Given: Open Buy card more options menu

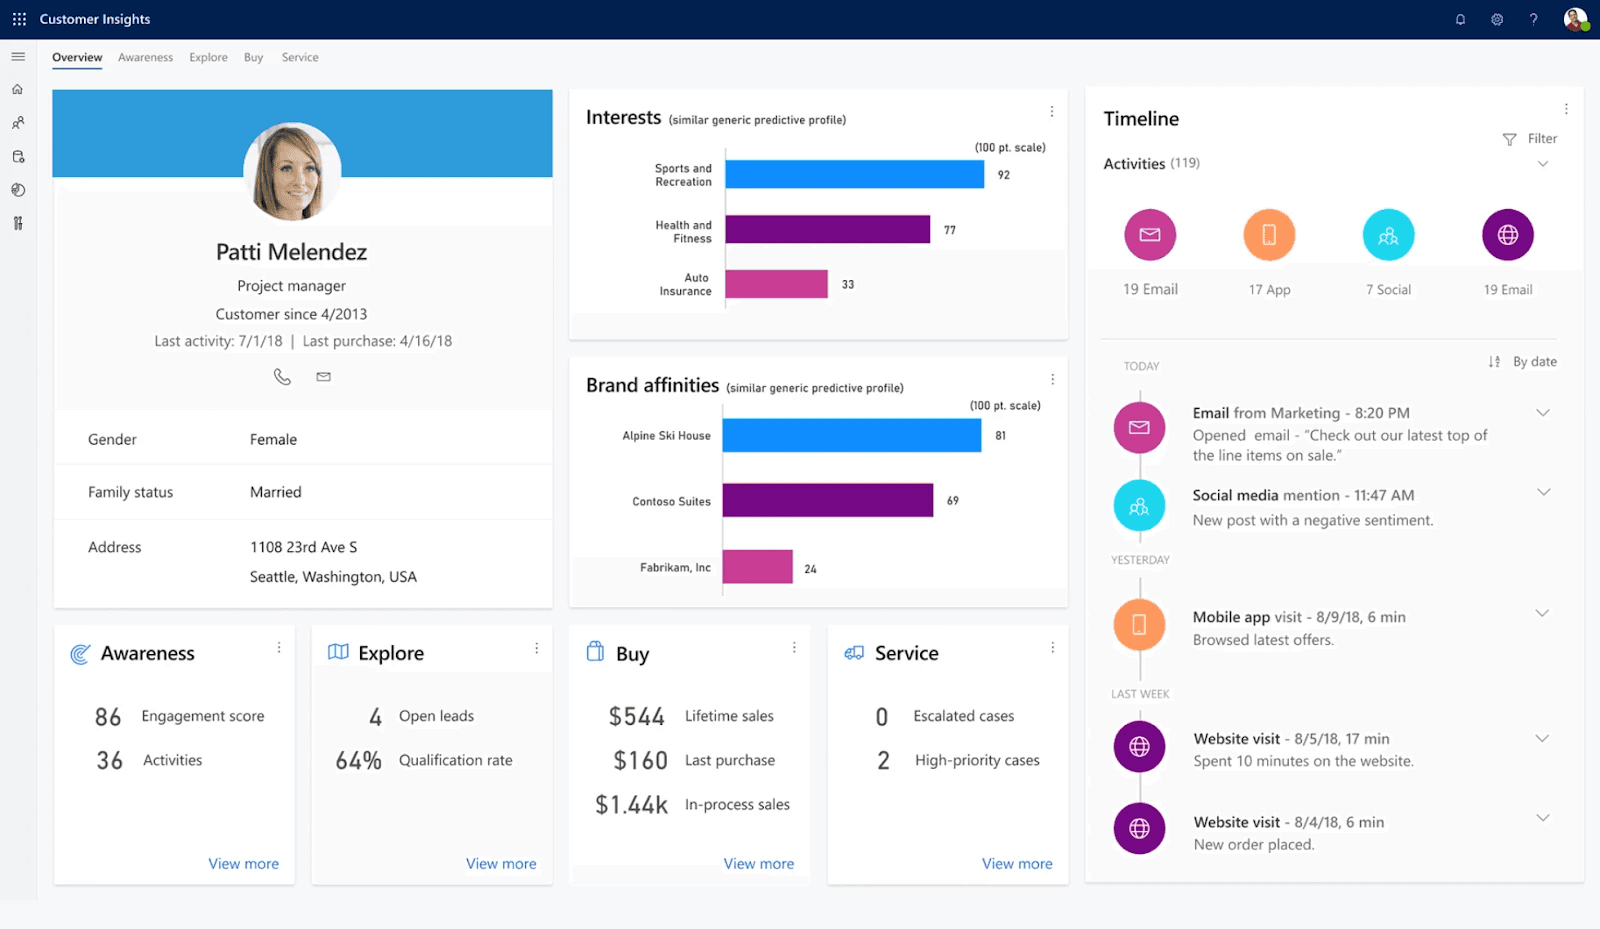Looking at the screenshot, I should pyautogui.click(x=794, y=648).
